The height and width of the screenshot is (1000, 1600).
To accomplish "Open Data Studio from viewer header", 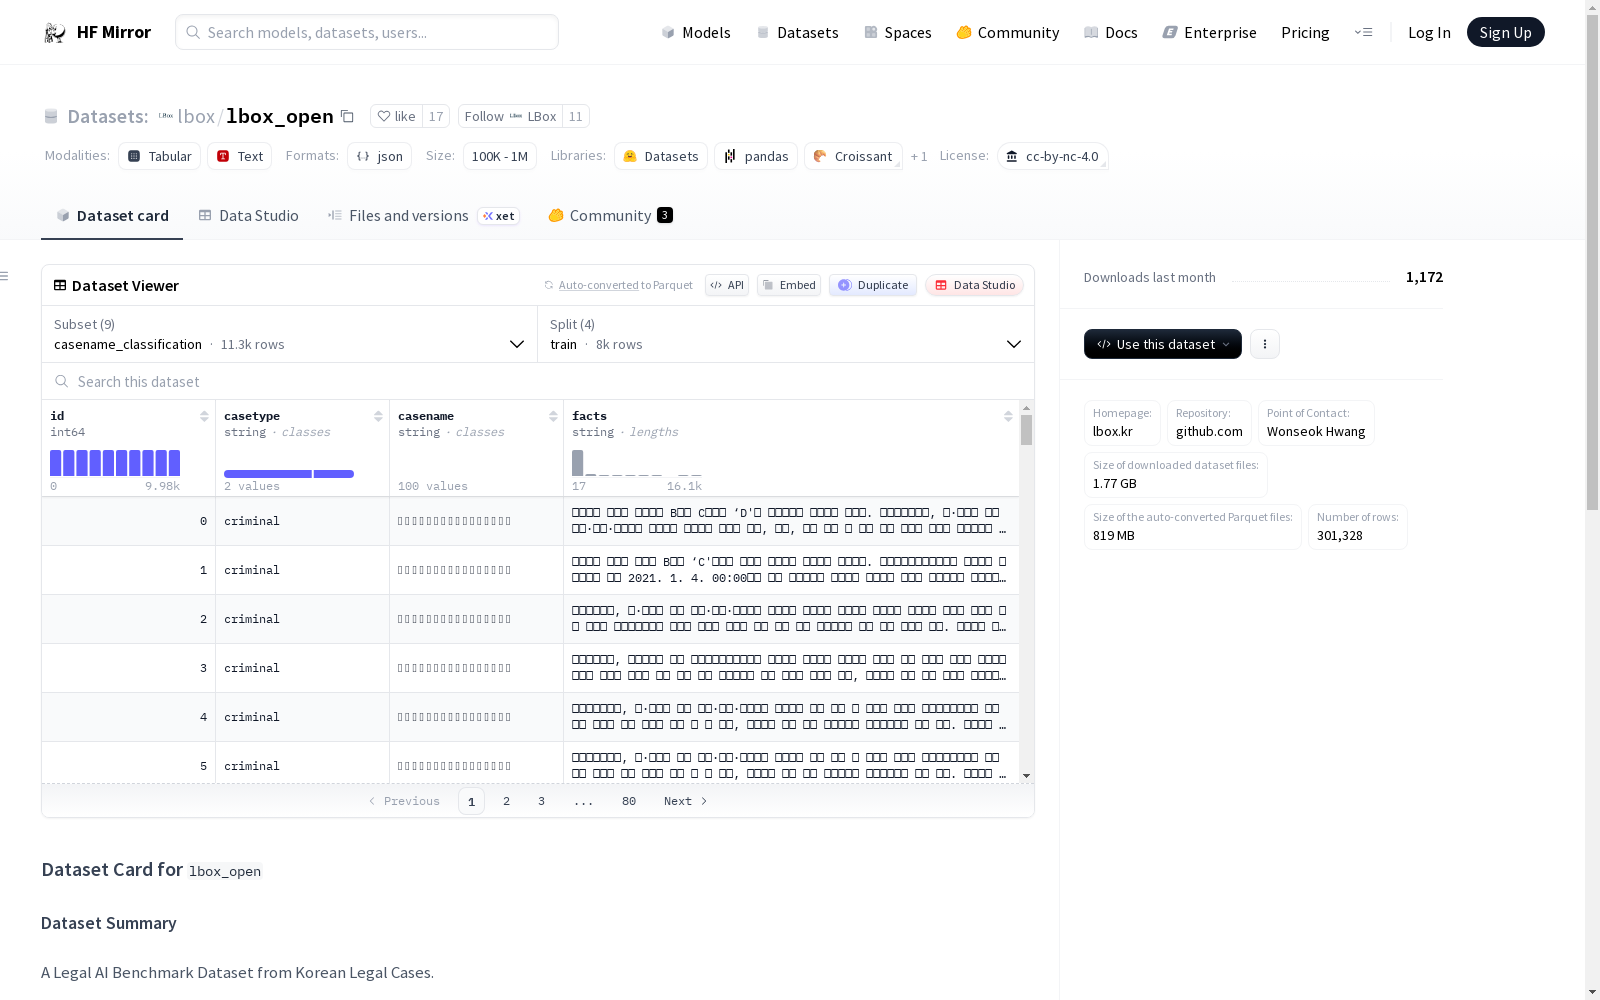I will (974, 285).
